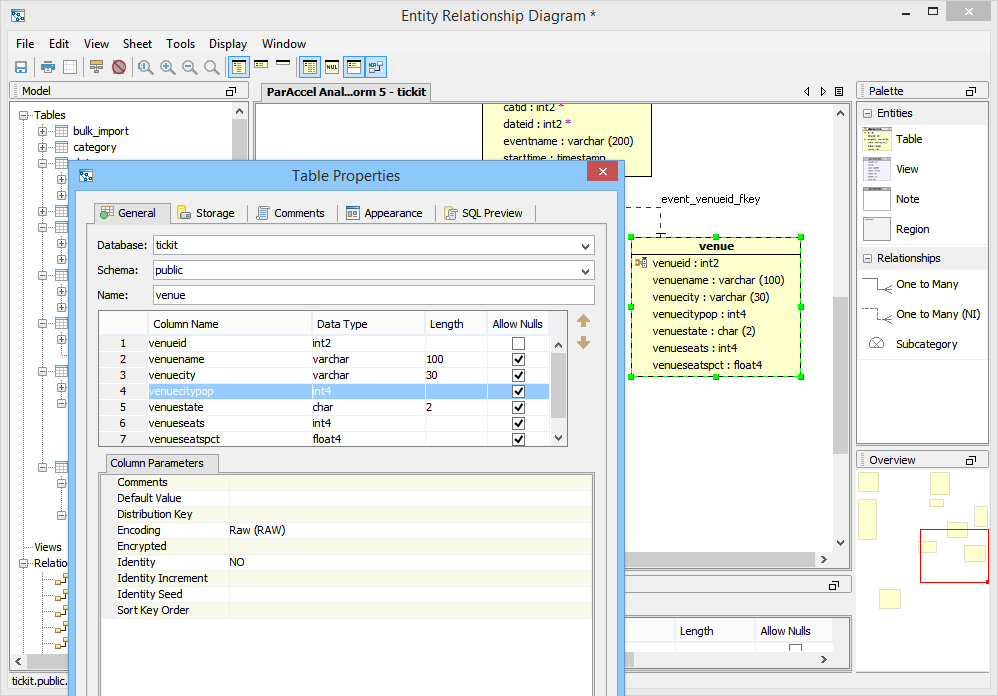
Task: Open the Storage tab
Action: tap(206, 213)
